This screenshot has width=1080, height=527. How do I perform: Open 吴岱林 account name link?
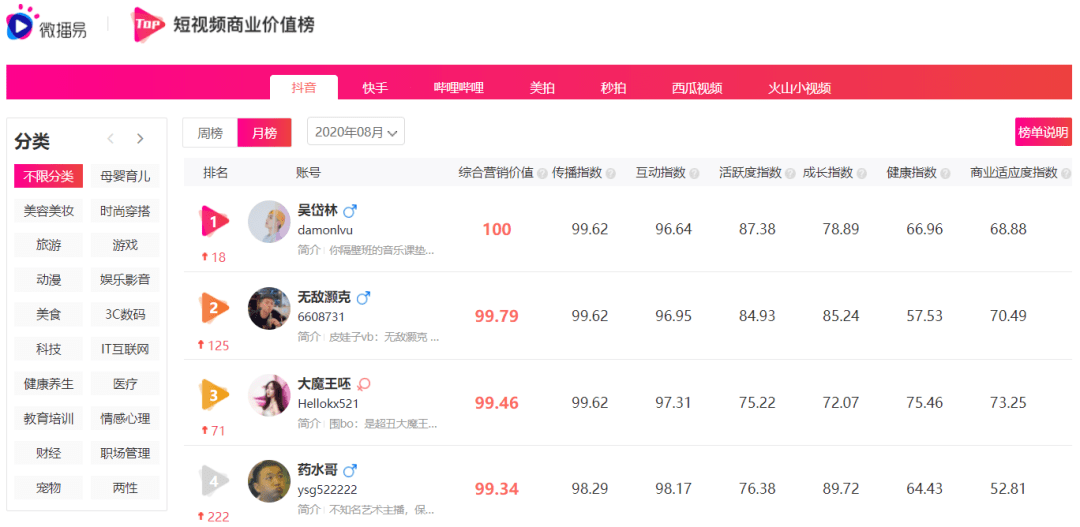coord(318,211)
